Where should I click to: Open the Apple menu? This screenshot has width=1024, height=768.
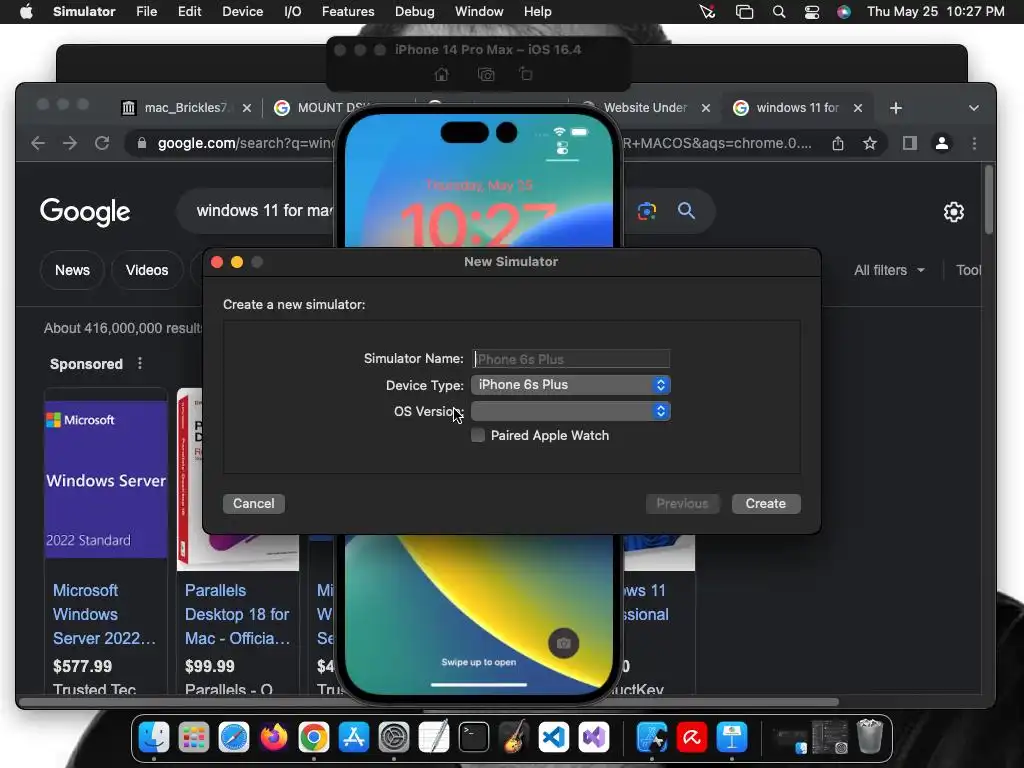click(26, 12)
